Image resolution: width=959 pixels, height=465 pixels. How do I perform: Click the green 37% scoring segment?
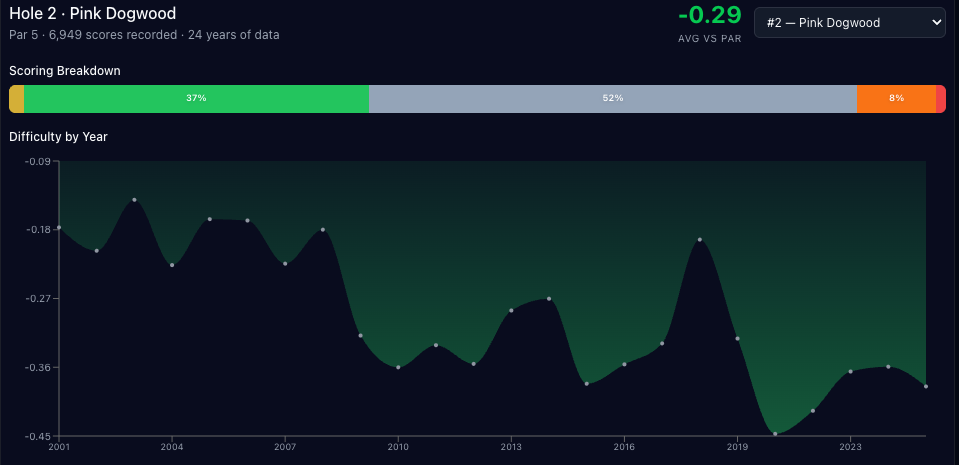[x=196, y=99]
